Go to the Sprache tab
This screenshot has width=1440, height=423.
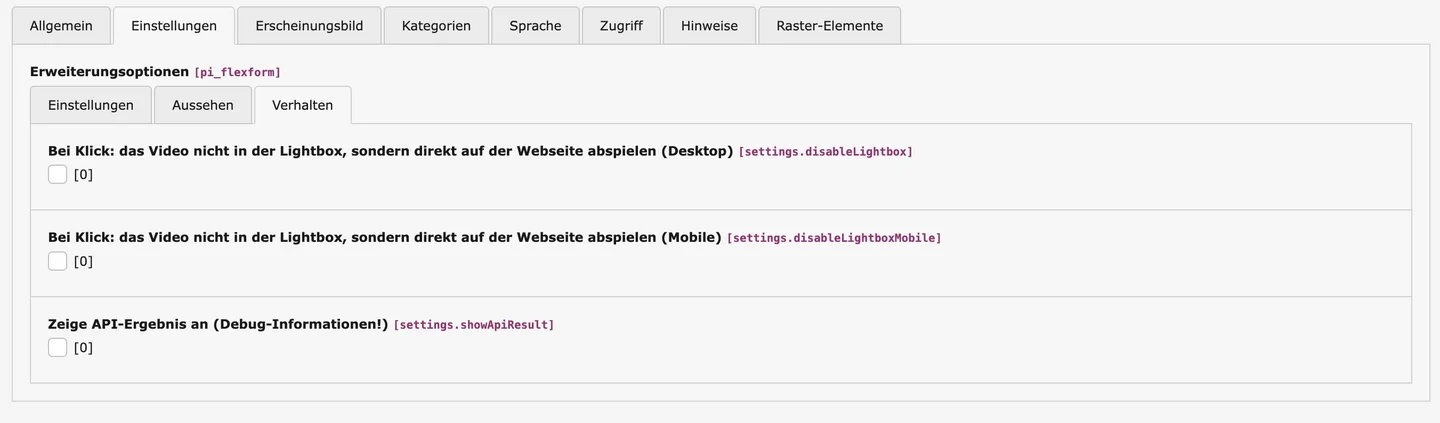coord(535,26)
